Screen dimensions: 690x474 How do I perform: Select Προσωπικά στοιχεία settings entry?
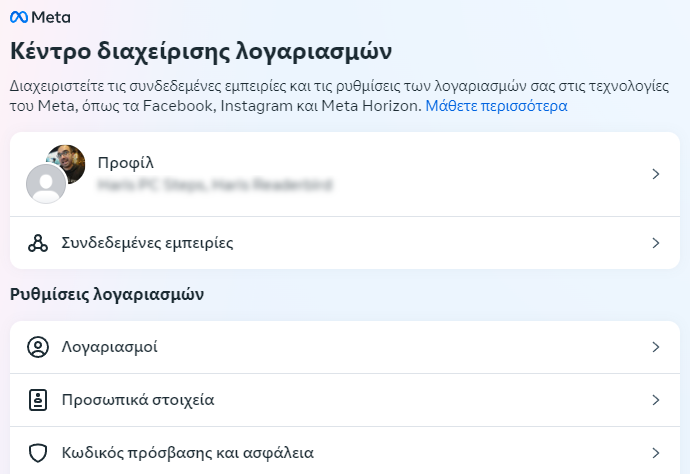tap(345, 400)
